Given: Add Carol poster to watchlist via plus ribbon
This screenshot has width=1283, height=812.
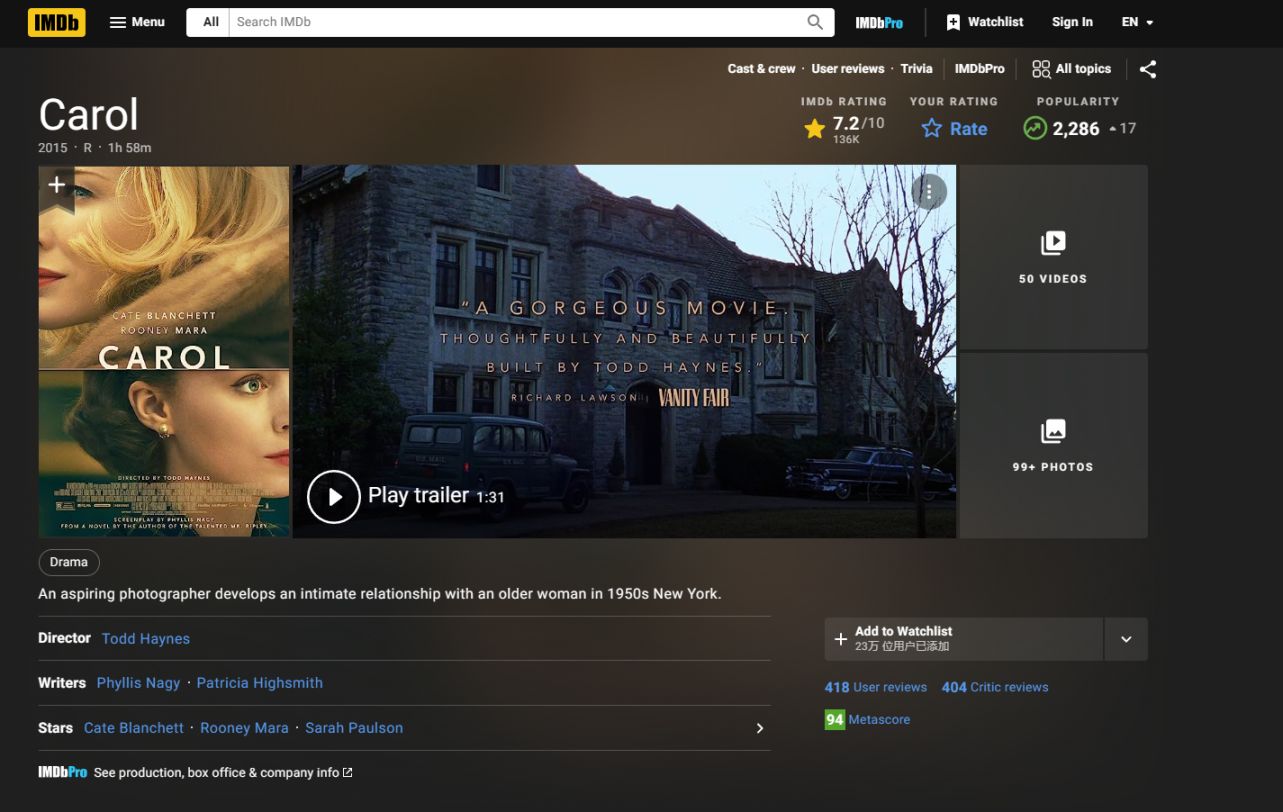Looking at the screenshot, I should pos(57,186).
